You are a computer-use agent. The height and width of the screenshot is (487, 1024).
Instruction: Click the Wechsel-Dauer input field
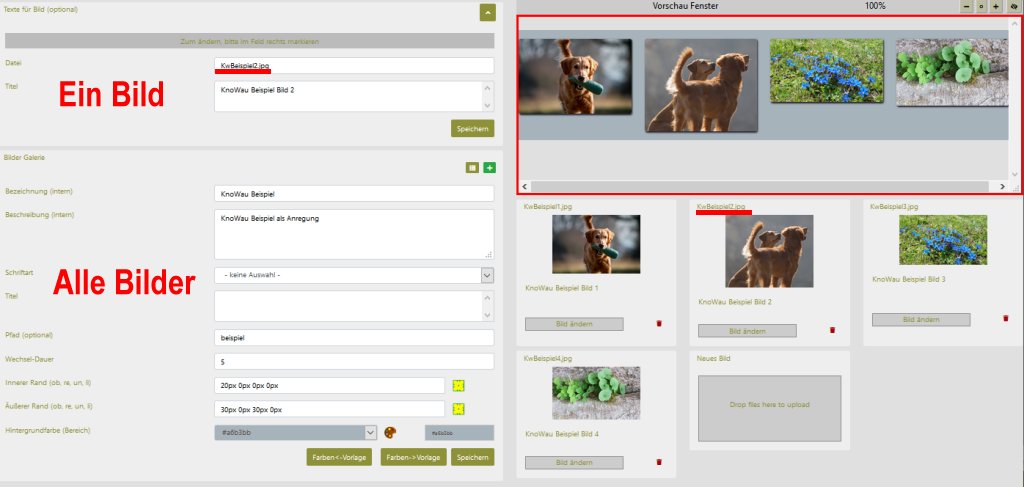354,361
